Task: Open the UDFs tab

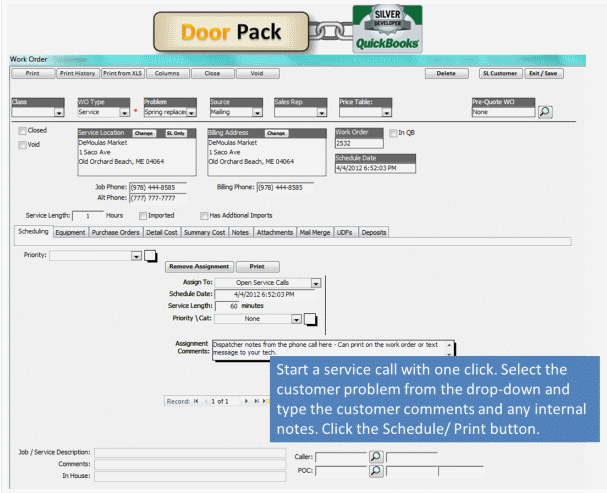Action: coord(345,232)
